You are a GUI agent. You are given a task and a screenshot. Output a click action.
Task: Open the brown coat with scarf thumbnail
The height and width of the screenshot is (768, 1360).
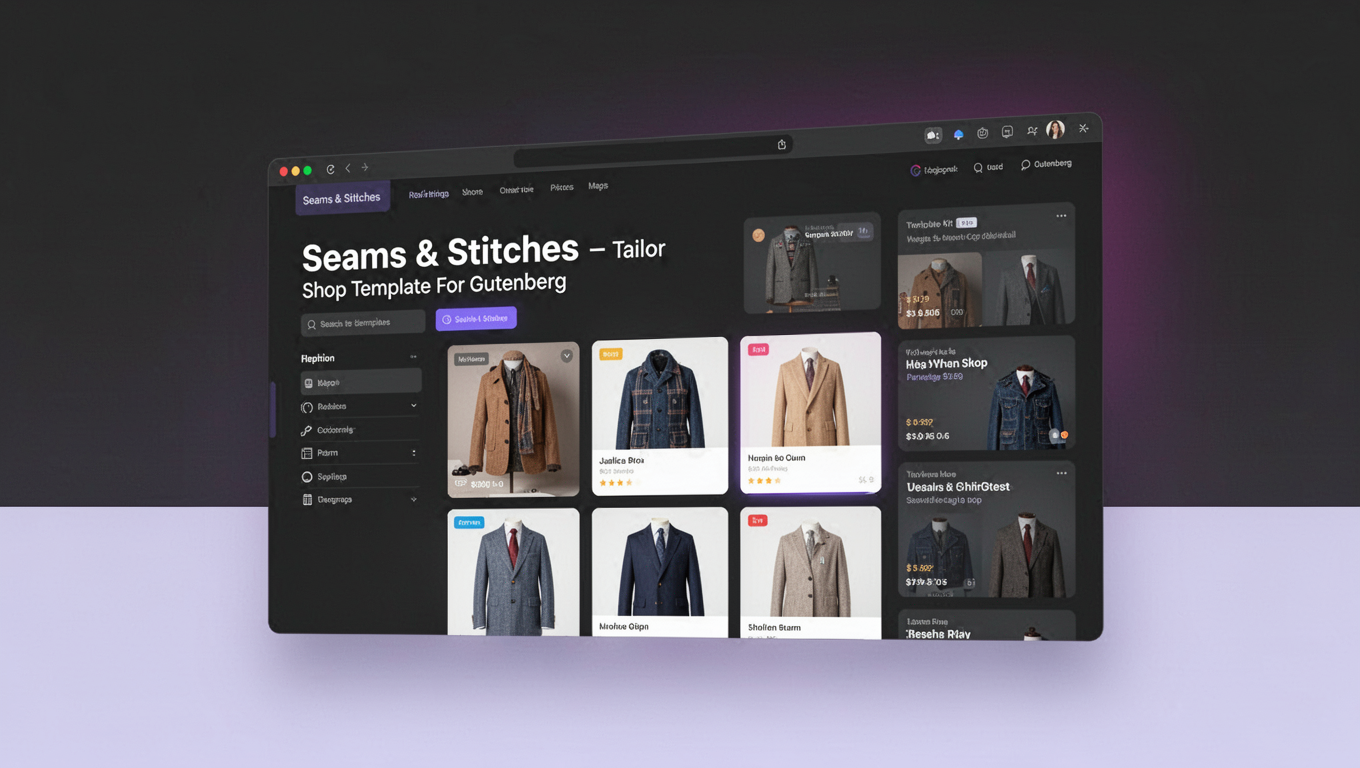click(513, 420)
